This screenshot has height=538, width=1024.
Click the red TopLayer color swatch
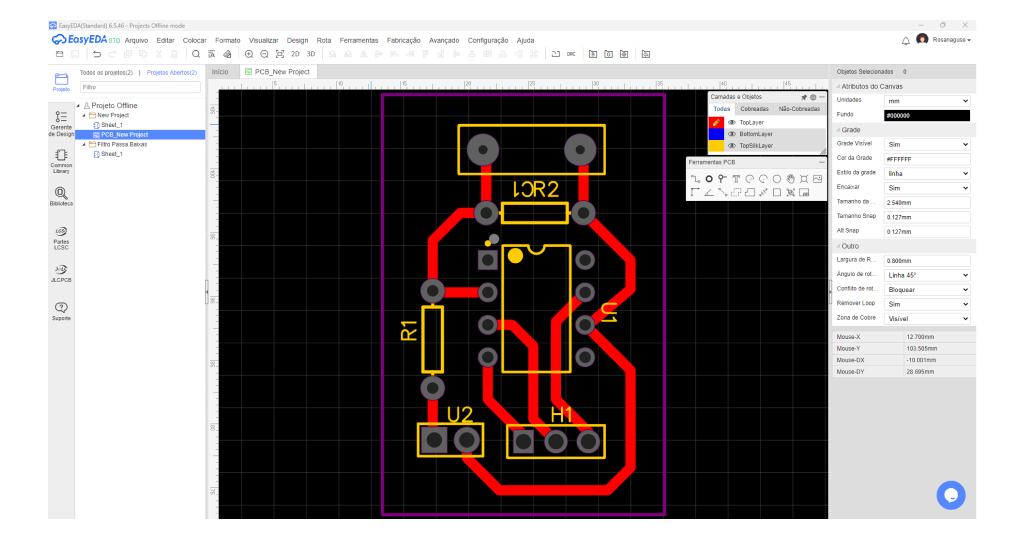(x=716, y=123)
